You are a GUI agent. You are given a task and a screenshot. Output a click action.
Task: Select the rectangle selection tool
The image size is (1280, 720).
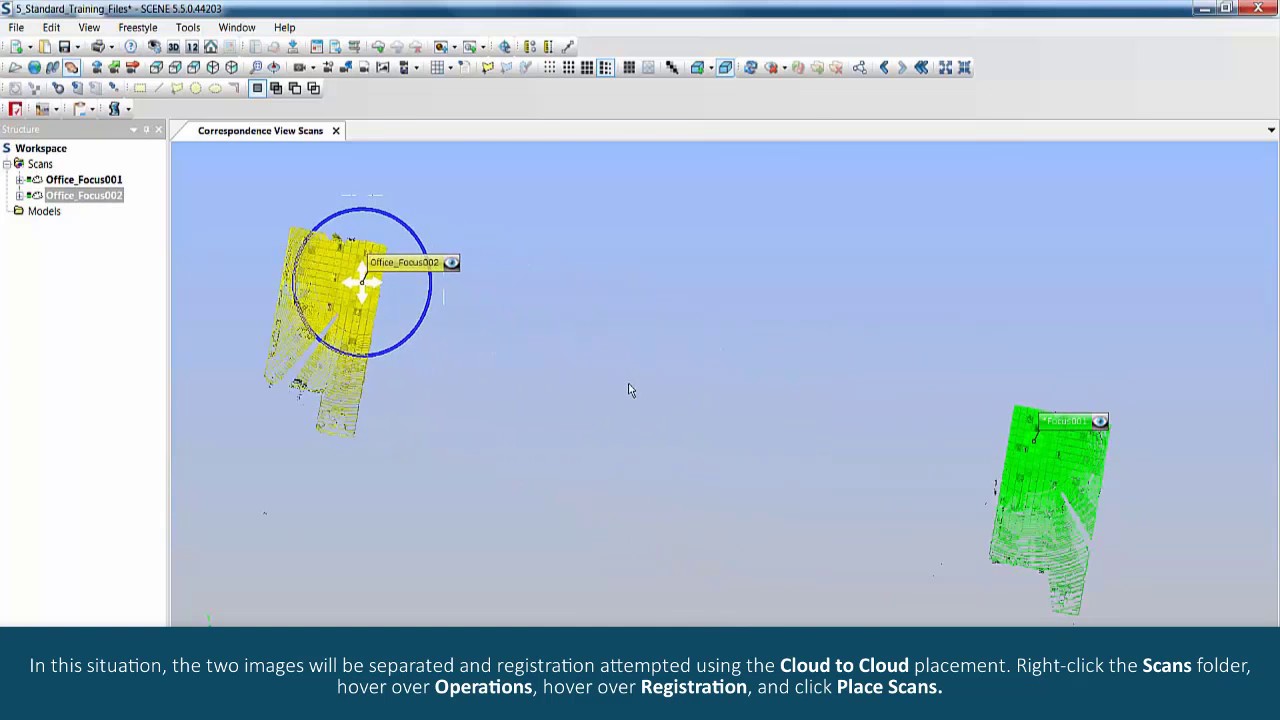[x=140, y=88]
